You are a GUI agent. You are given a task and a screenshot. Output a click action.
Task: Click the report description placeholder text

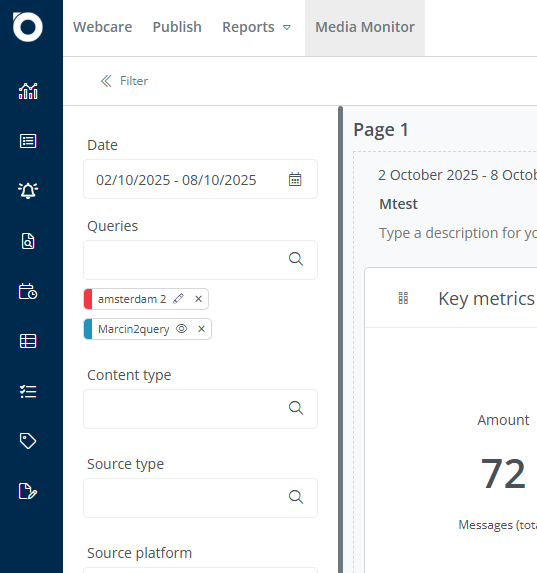point(458,233)
